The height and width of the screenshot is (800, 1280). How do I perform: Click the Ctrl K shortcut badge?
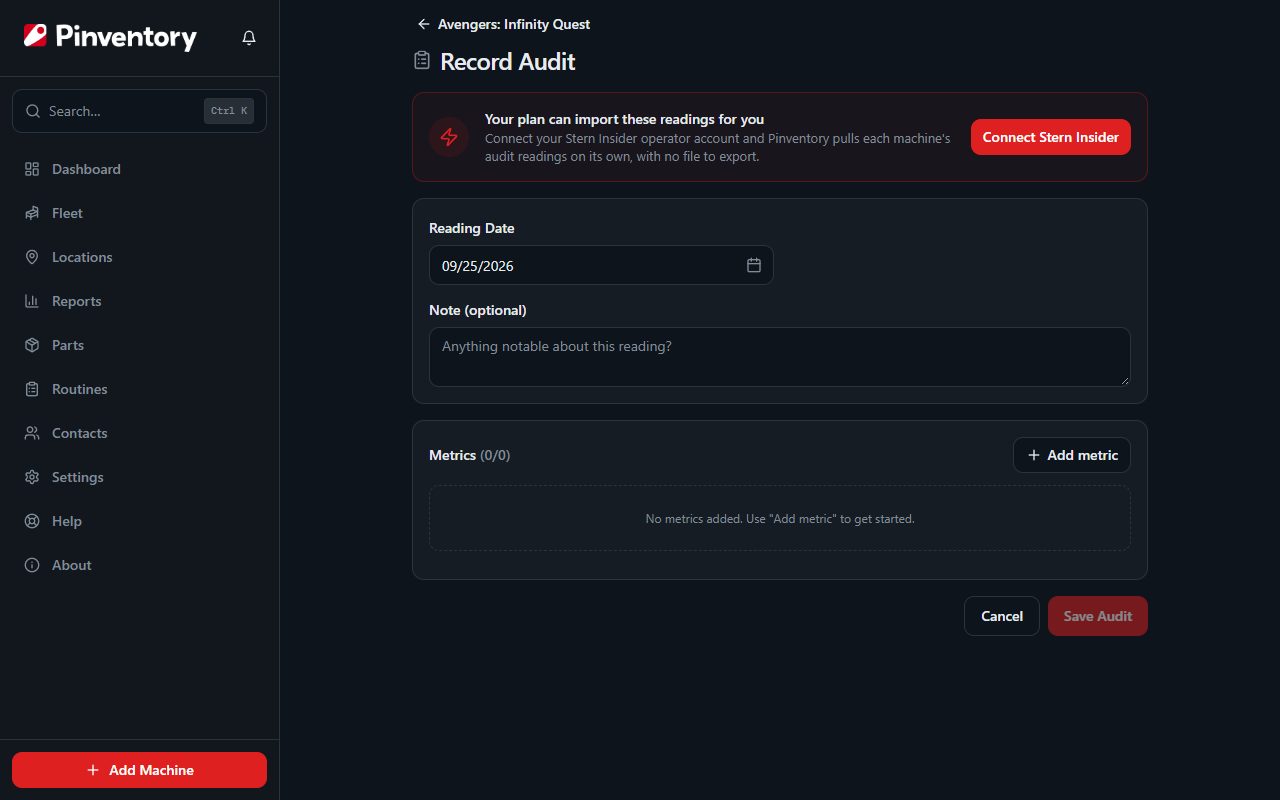pos(229,111)
